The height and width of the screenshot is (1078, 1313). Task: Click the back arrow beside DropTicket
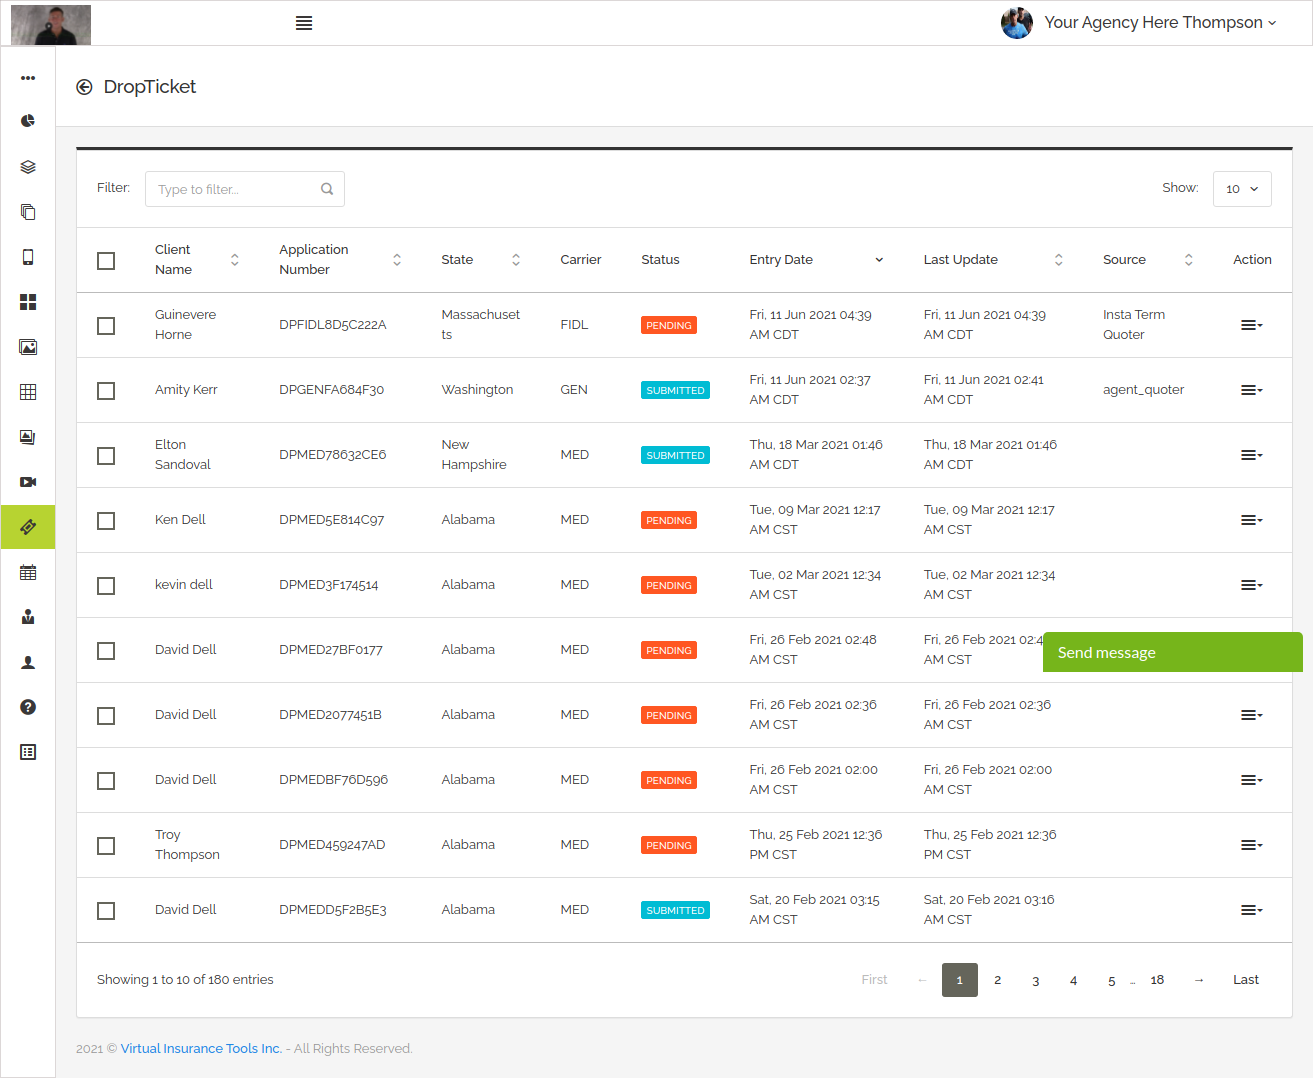[x=84, y=87]
